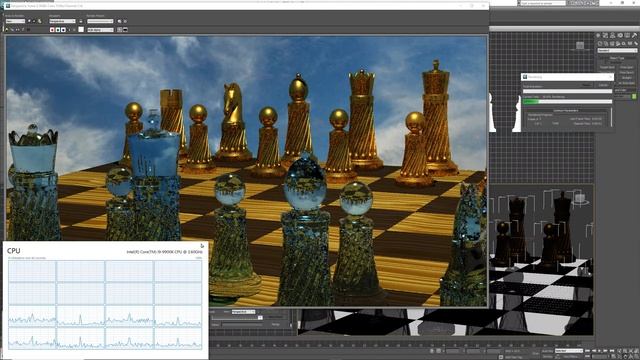This screenshot has height=360, width=640.
Task: Switch to the Motion tab in command panel
Action: [x=620, y=35]
